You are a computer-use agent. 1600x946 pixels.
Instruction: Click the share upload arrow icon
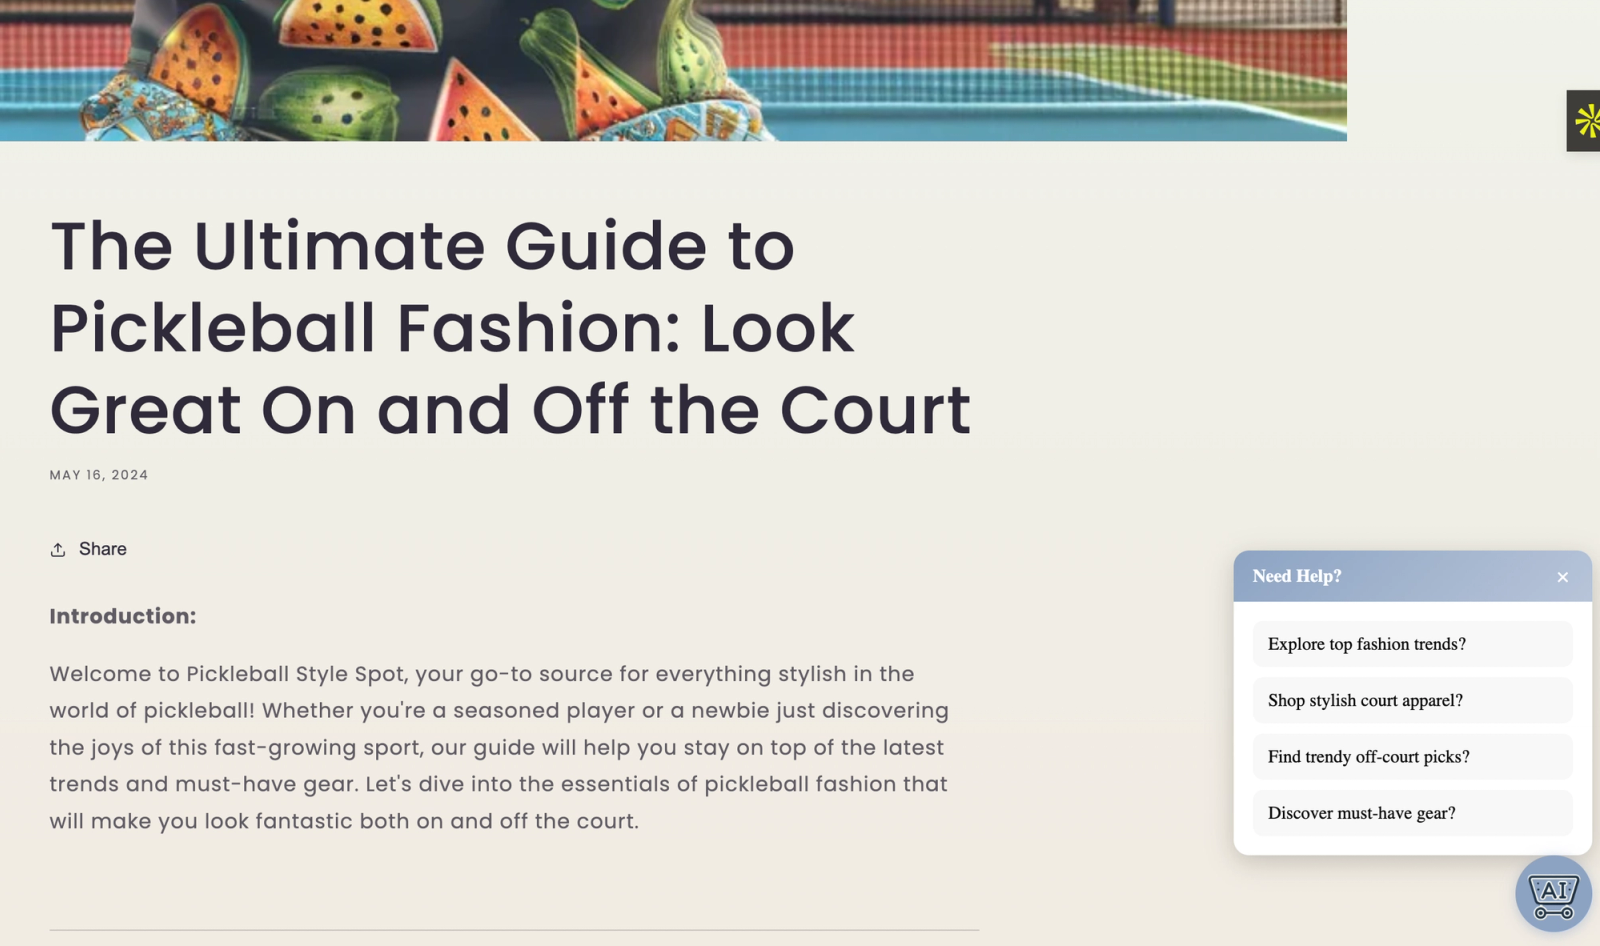58,550
